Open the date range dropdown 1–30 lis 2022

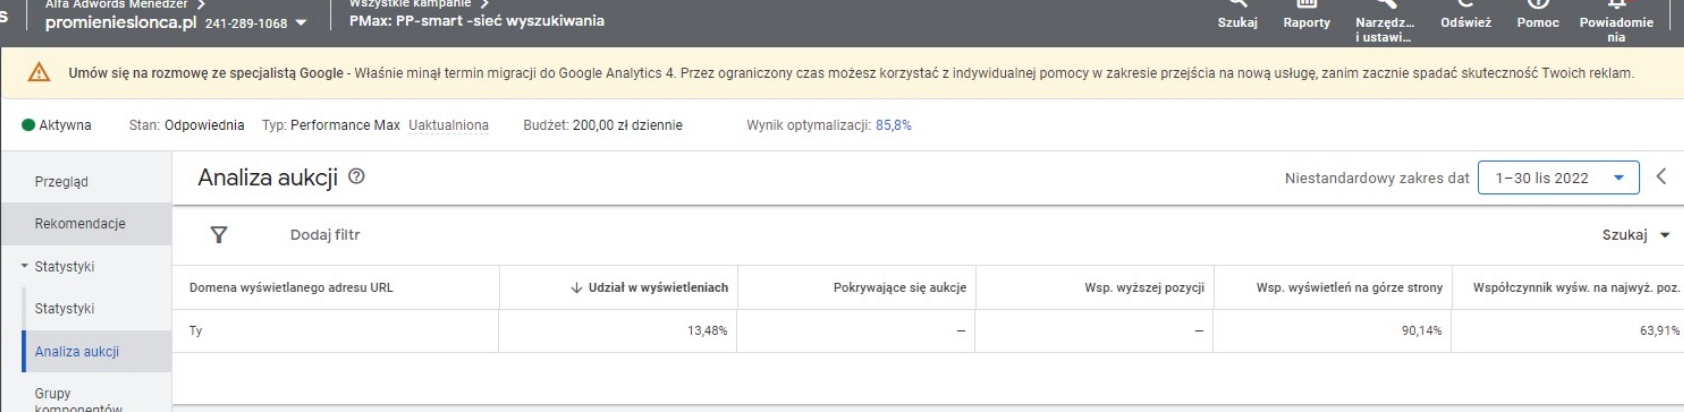[x=1557, y=178]
